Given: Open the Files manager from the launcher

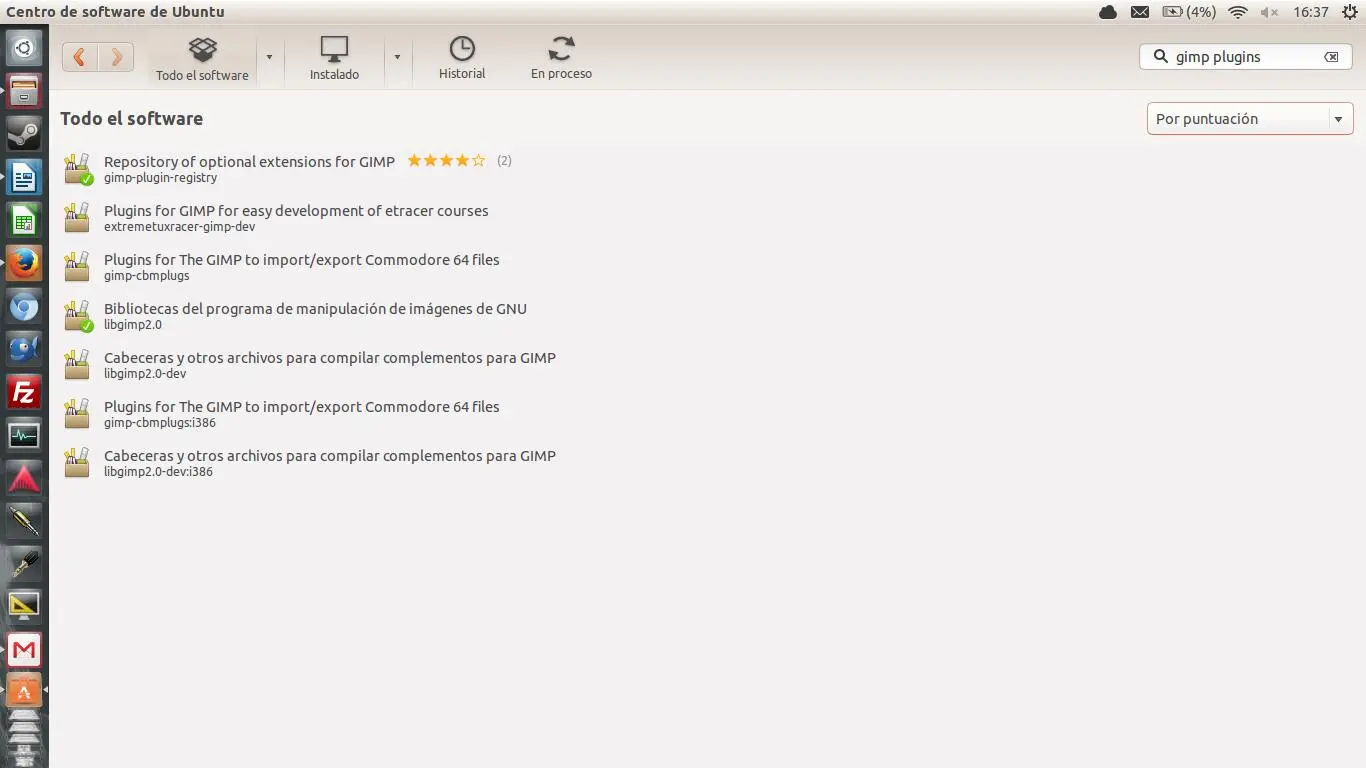Looking at the screenshot, I should pyautogui.click(x=24, y=90).
